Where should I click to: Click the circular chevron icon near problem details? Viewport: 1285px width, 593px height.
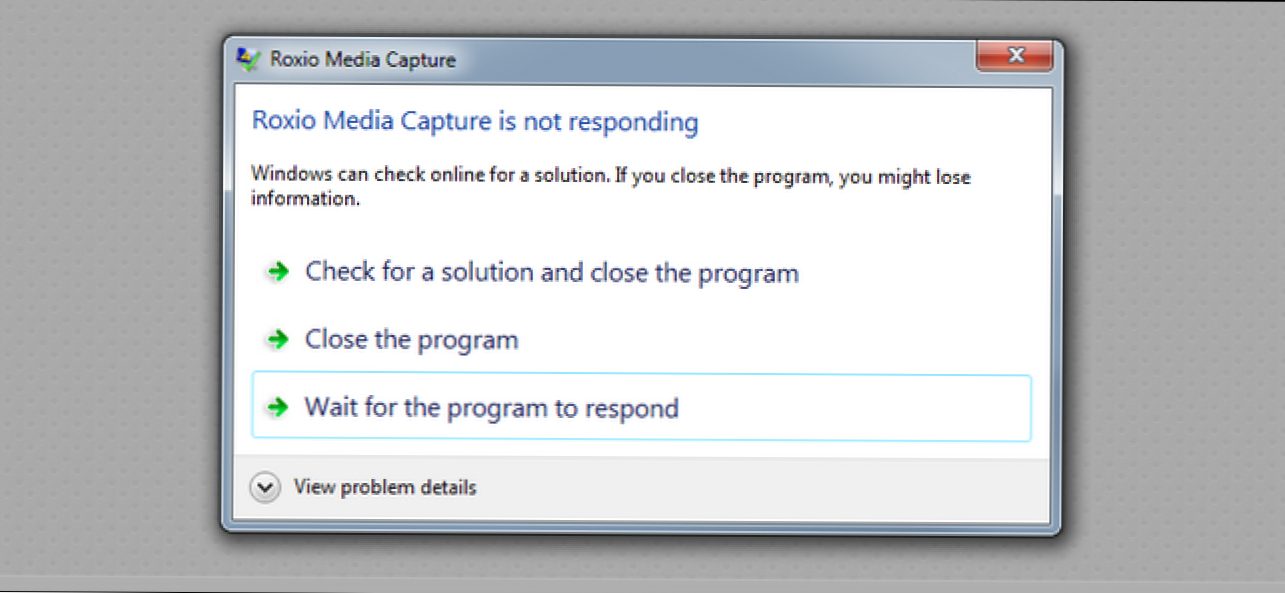click(264, 487)
